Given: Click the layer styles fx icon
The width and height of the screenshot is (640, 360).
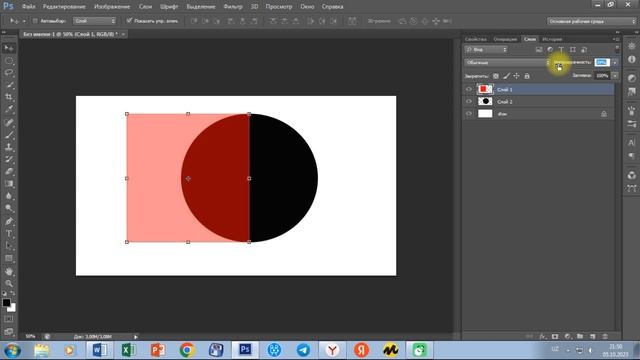Looking at the screenshot, I should click(x=542, y=336).
